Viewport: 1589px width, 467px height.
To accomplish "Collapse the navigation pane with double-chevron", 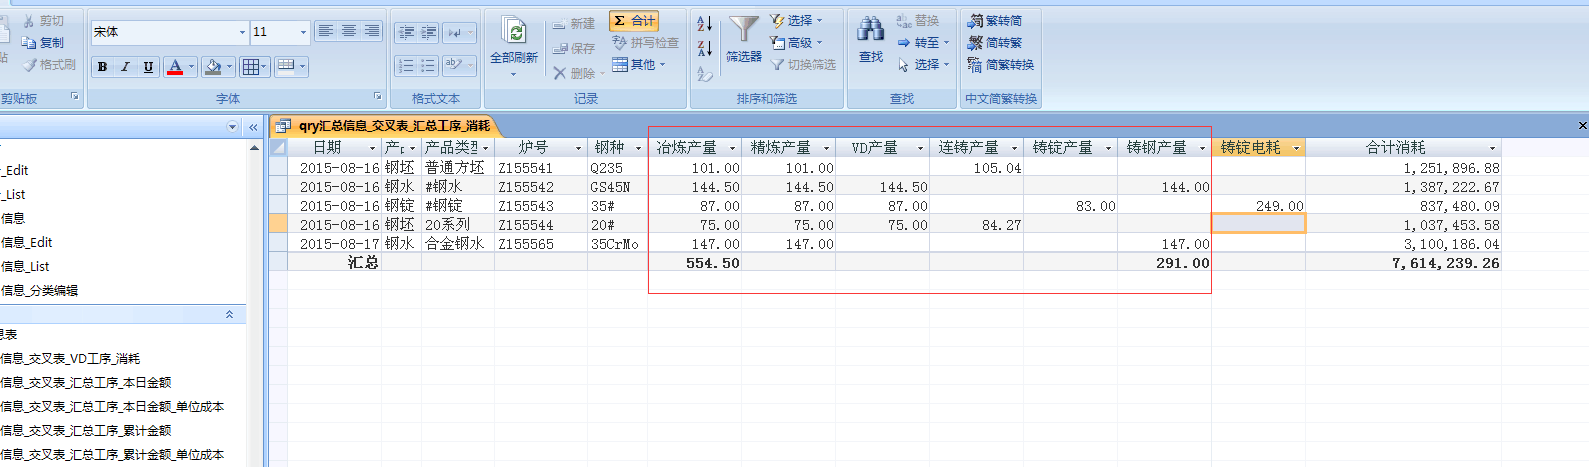I will [253, 127].
